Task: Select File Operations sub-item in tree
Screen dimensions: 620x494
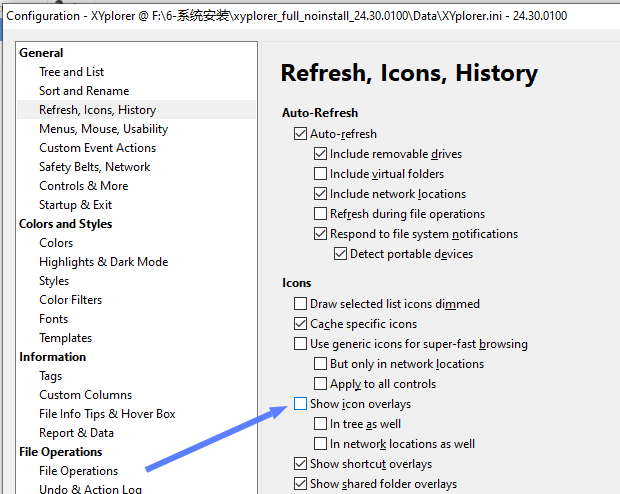Action: 78,471
